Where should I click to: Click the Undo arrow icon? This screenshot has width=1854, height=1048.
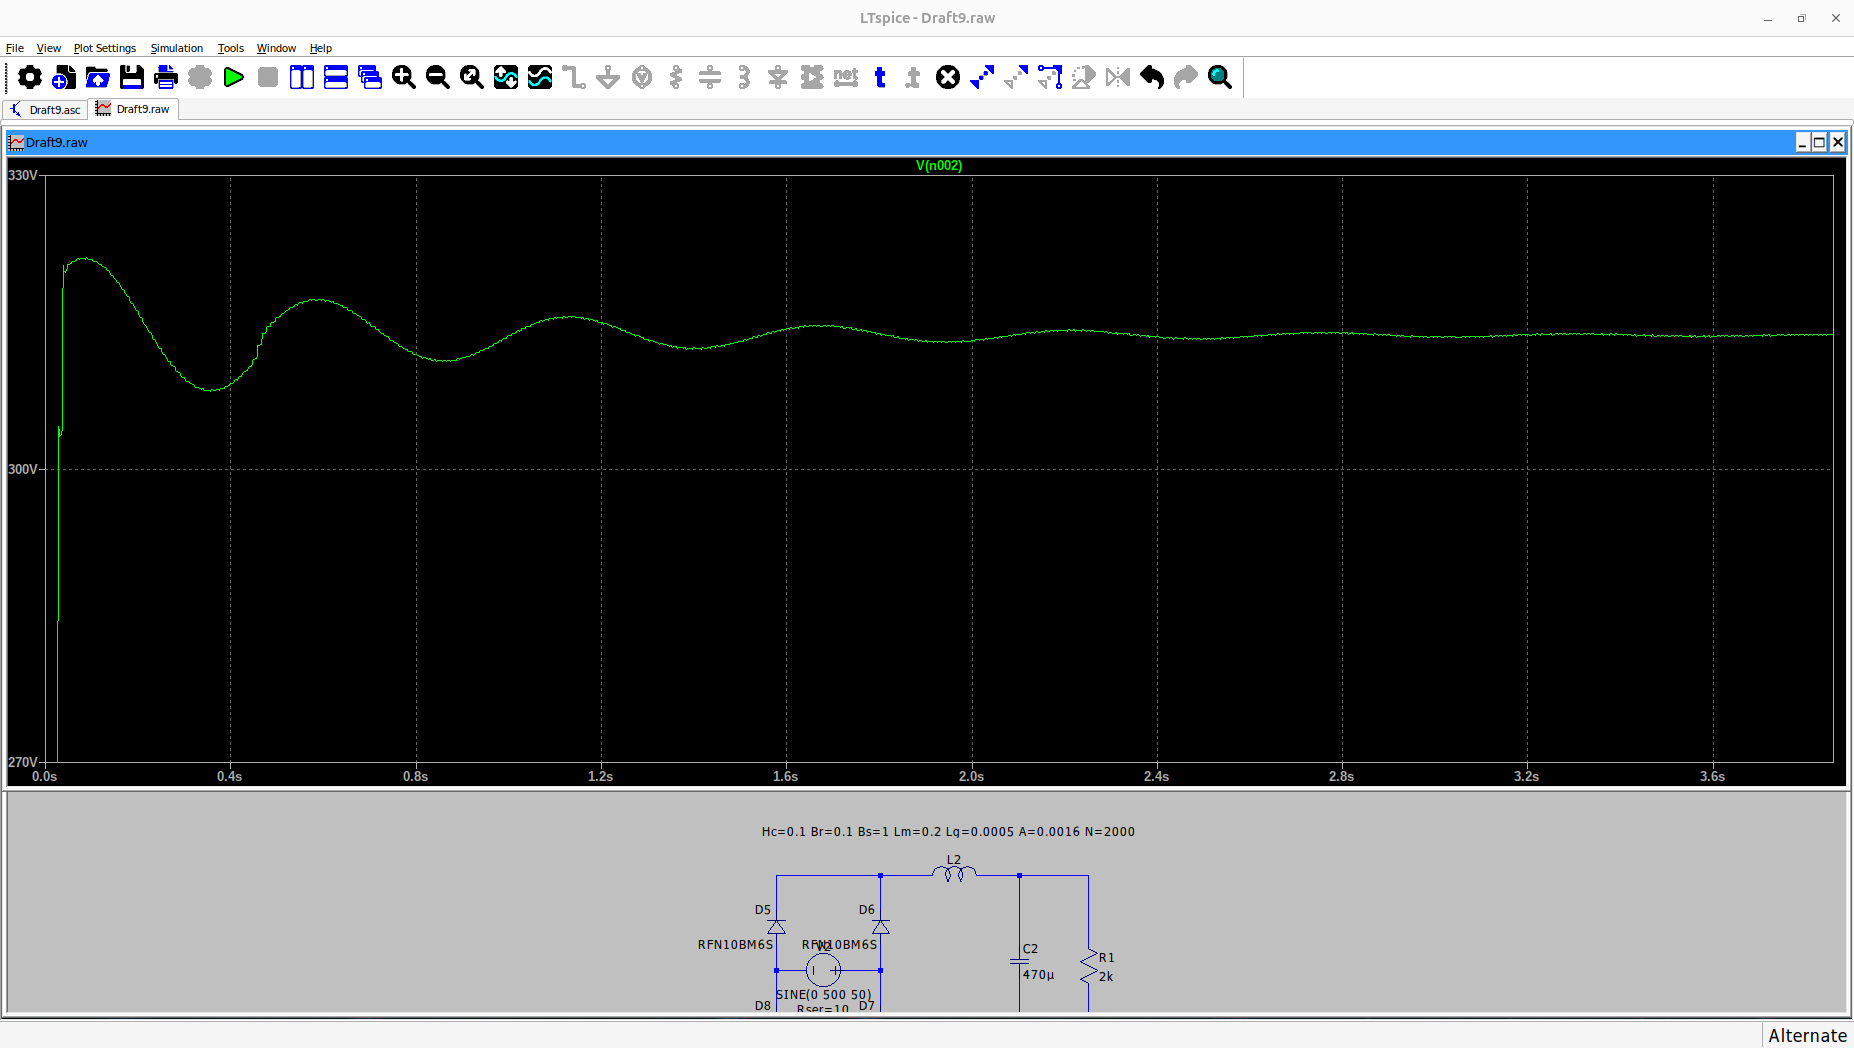[x=1152, y=77]
